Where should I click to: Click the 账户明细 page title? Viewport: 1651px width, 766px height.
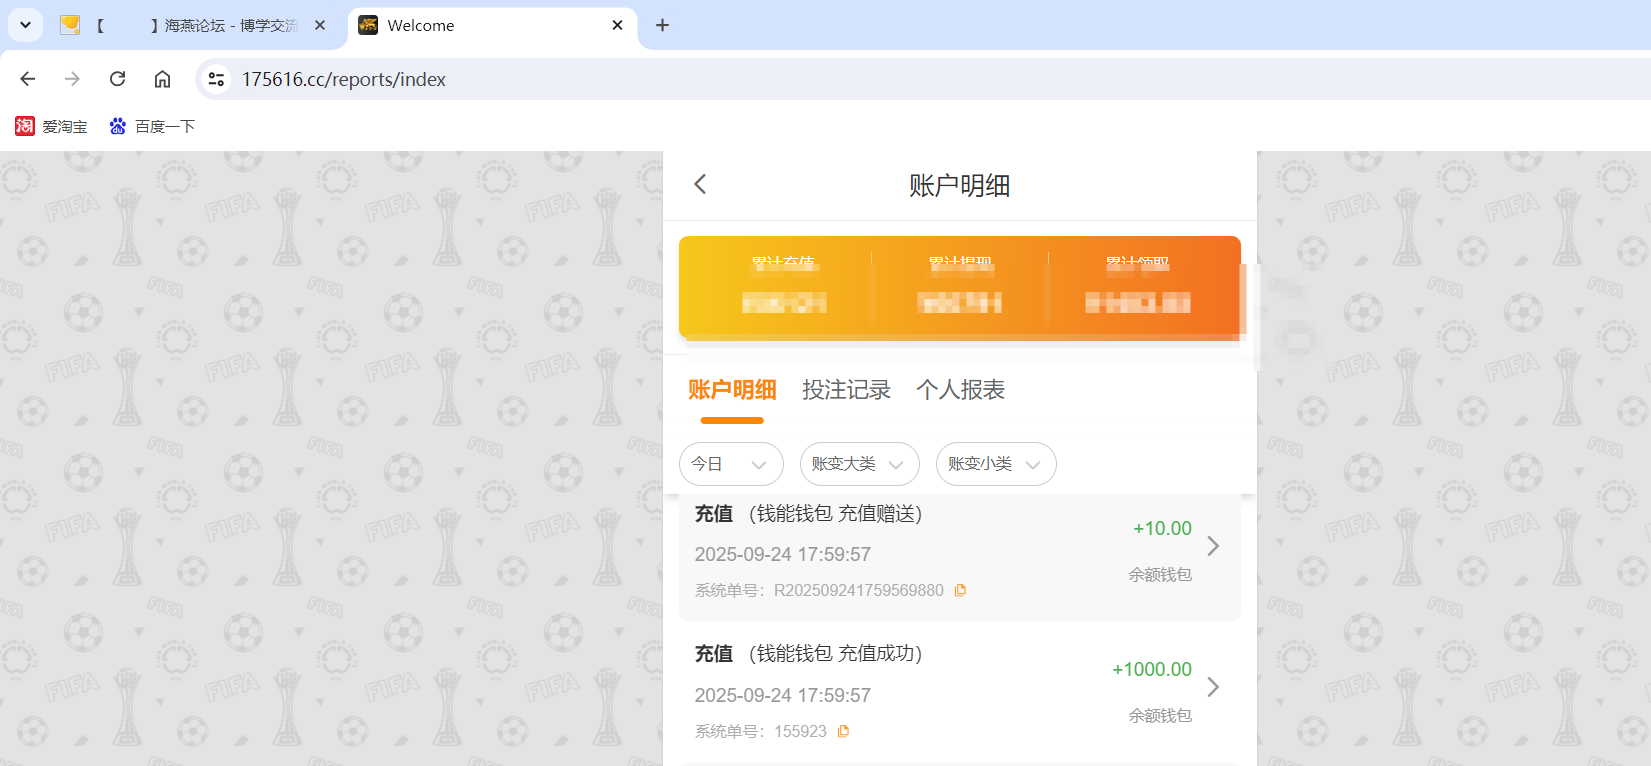click(959, 185)
